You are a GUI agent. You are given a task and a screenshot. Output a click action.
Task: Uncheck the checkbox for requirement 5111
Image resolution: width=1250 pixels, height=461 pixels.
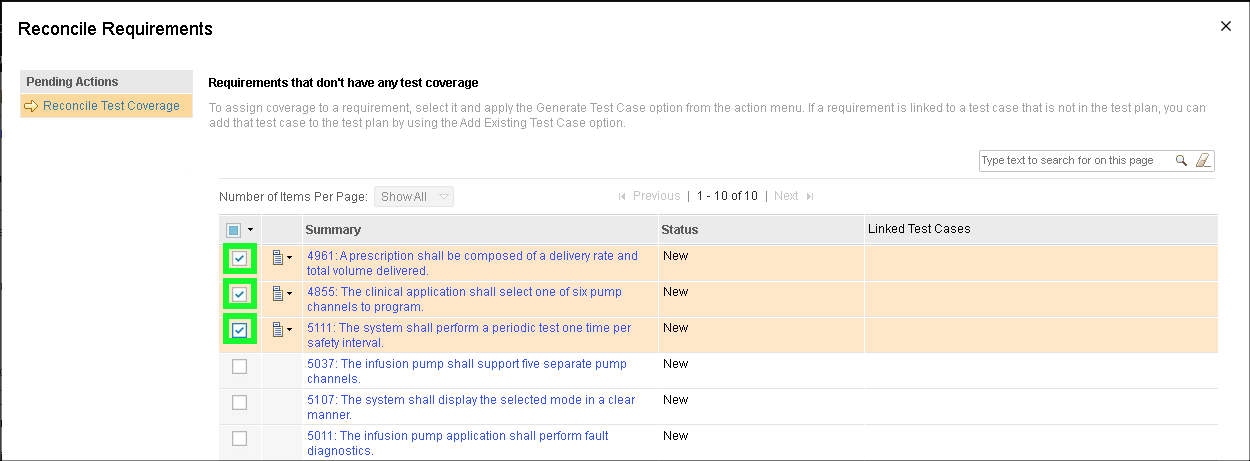pos(239,330)
